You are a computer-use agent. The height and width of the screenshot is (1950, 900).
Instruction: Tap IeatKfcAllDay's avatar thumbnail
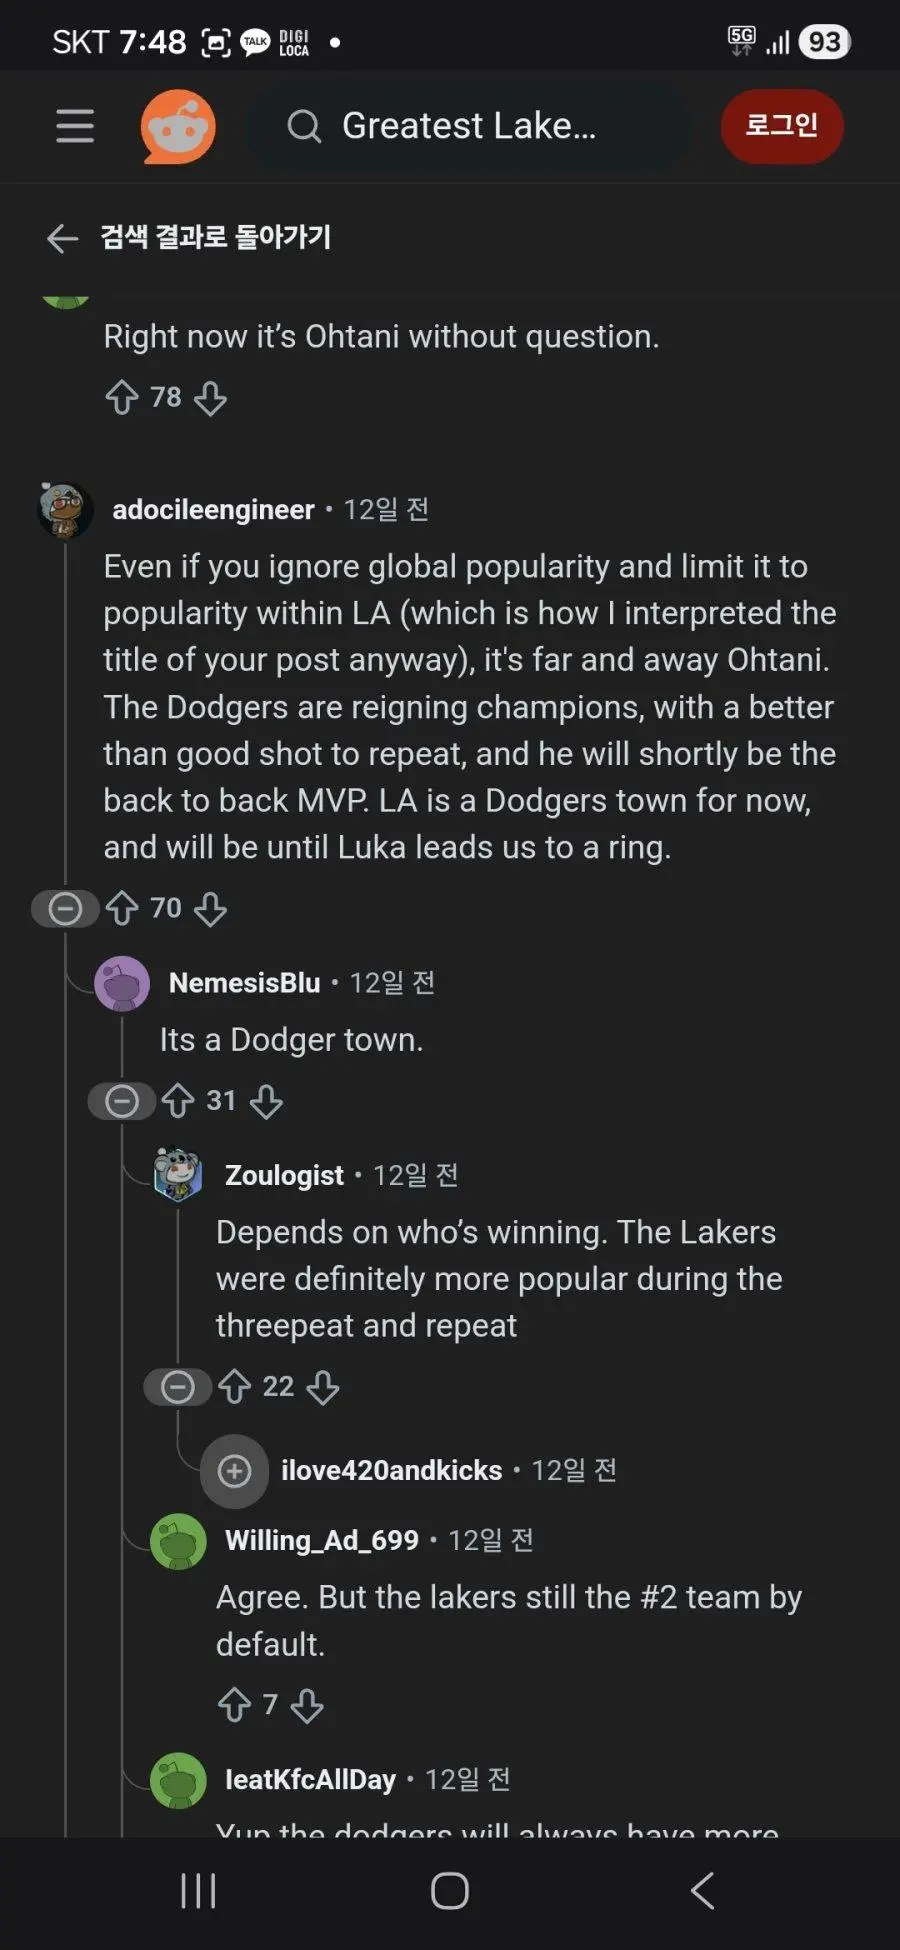[x=178, y=1780]
